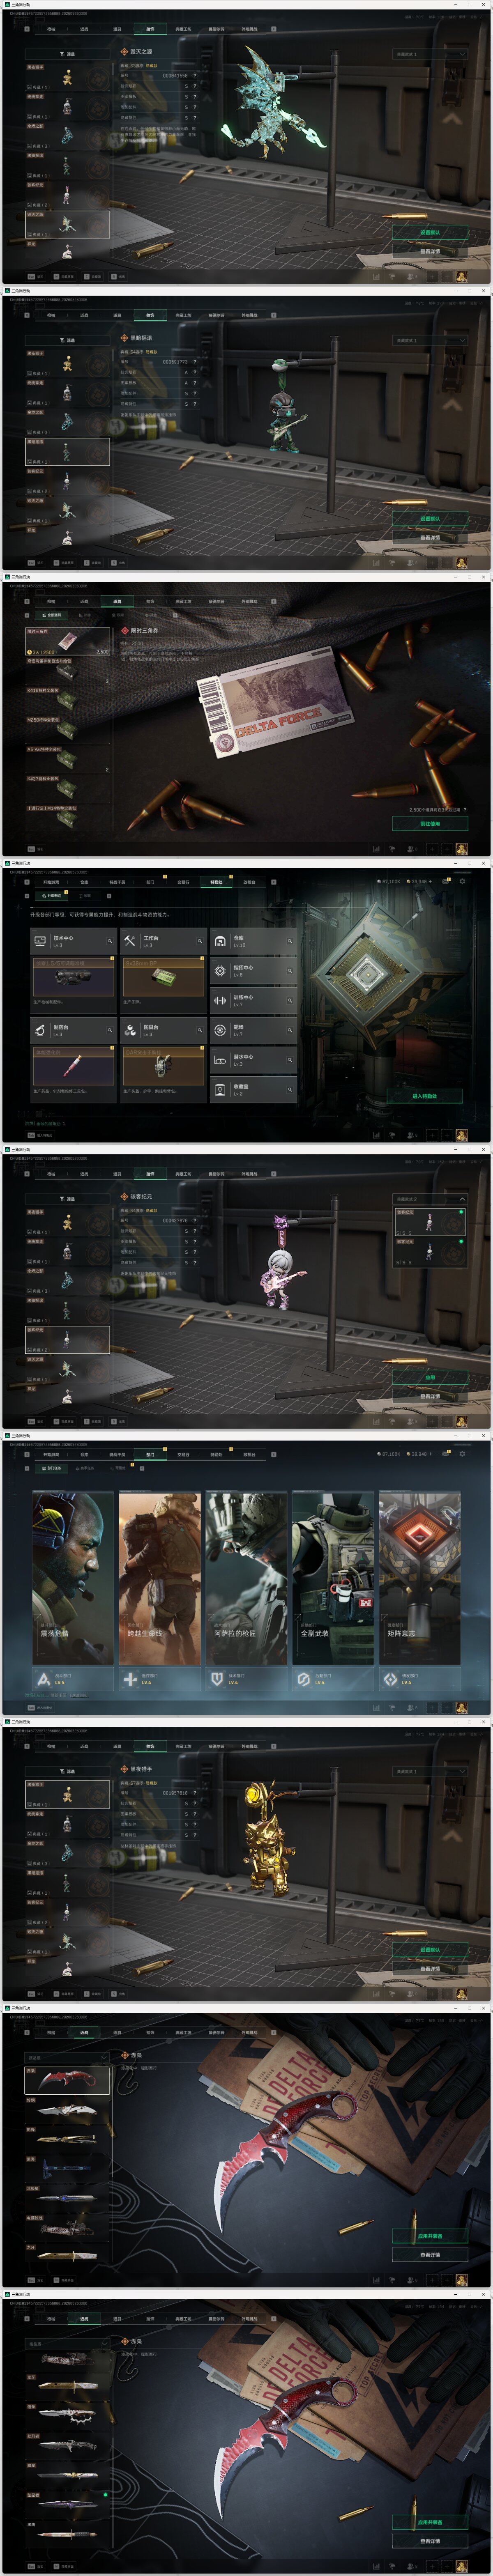Click shield icon under 阿萨拉的枪匠 card
The image size is (493, 2576).
[217, 1679]
